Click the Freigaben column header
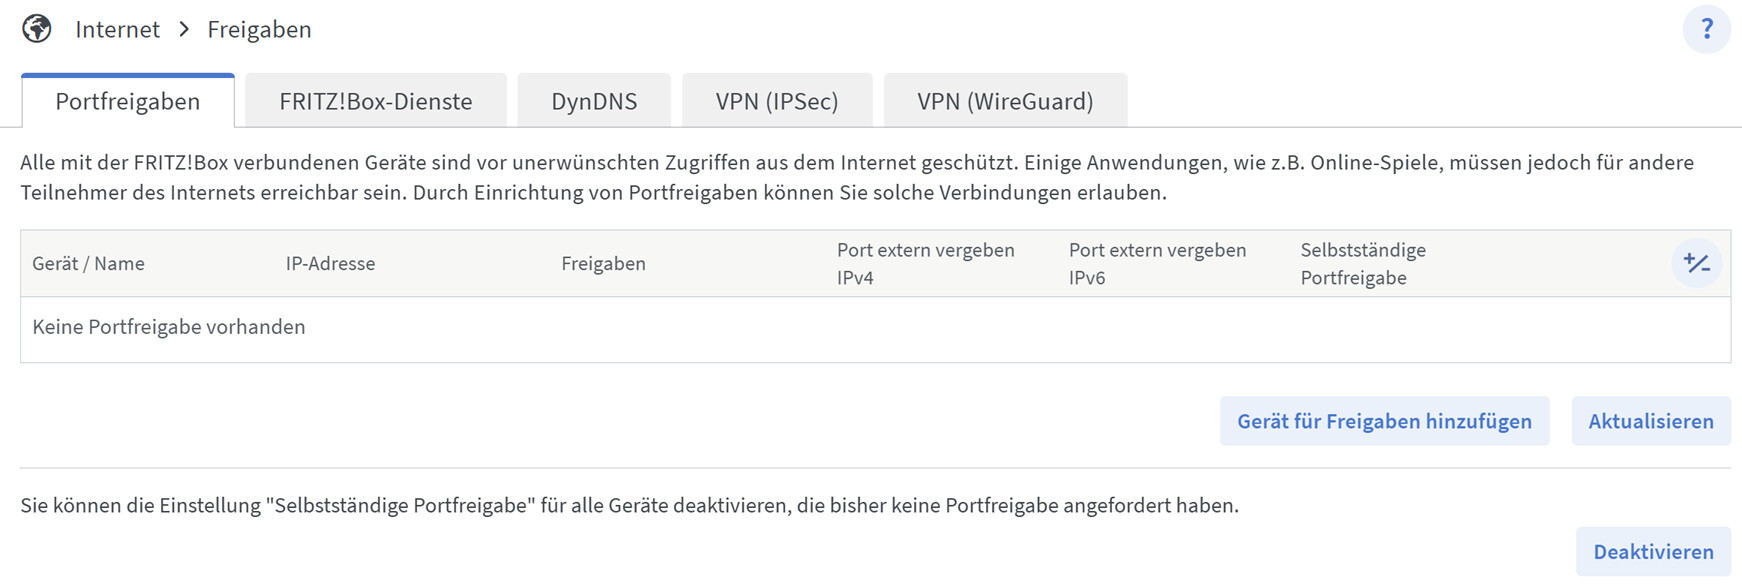This screenshot has width=1742, height=586. (603, 264)
